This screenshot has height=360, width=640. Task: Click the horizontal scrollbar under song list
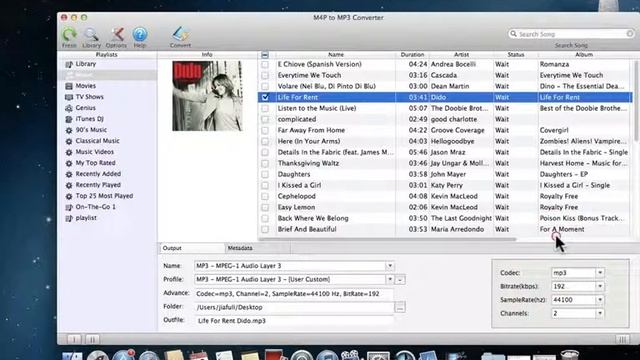(x=388, y=239)
